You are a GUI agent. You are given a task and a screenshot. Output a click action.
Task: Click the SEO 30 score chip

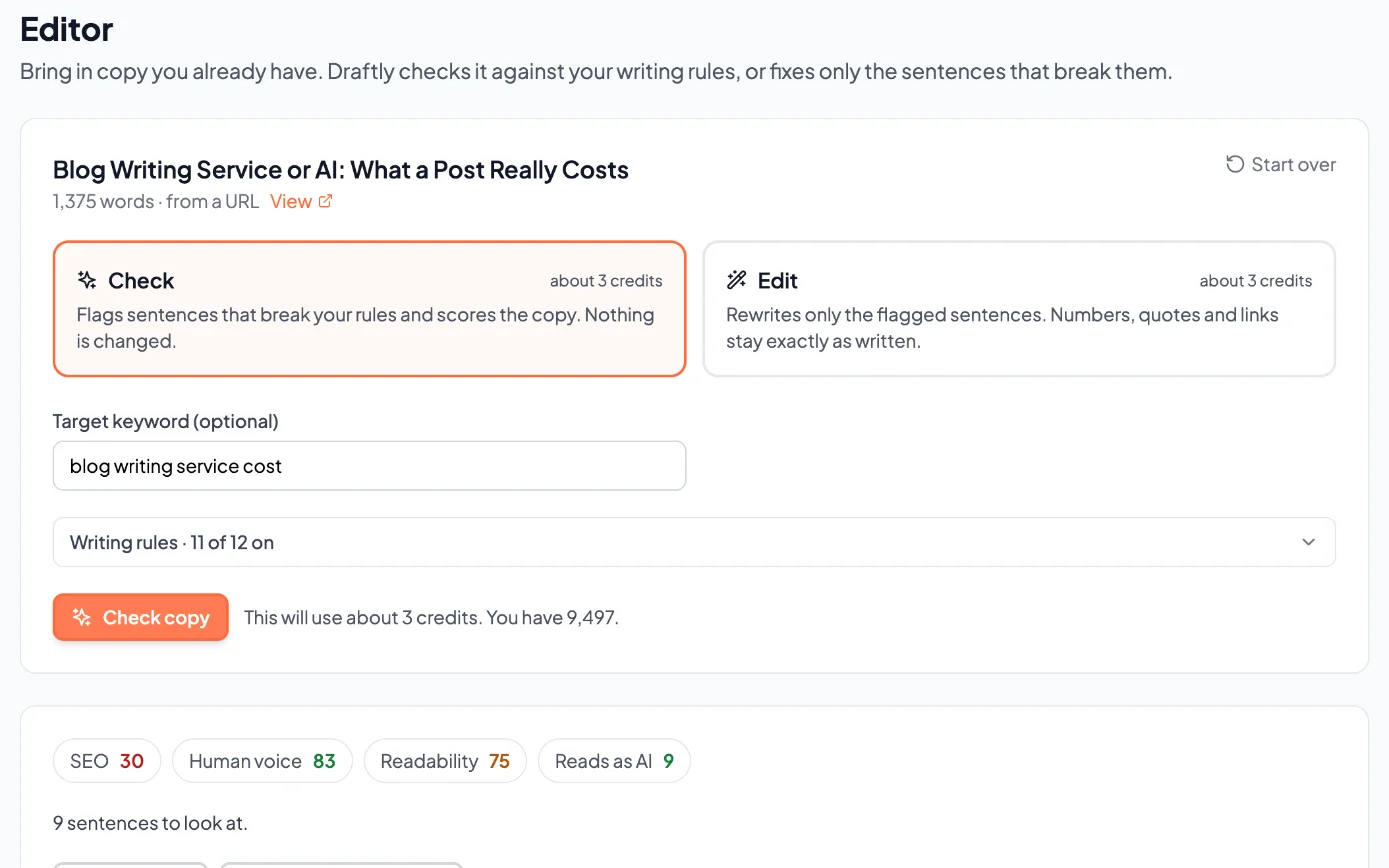107,761
